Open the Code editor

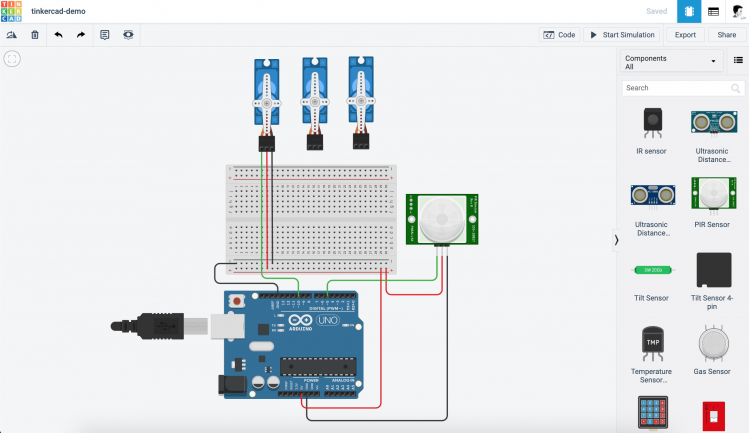point(559,35)
